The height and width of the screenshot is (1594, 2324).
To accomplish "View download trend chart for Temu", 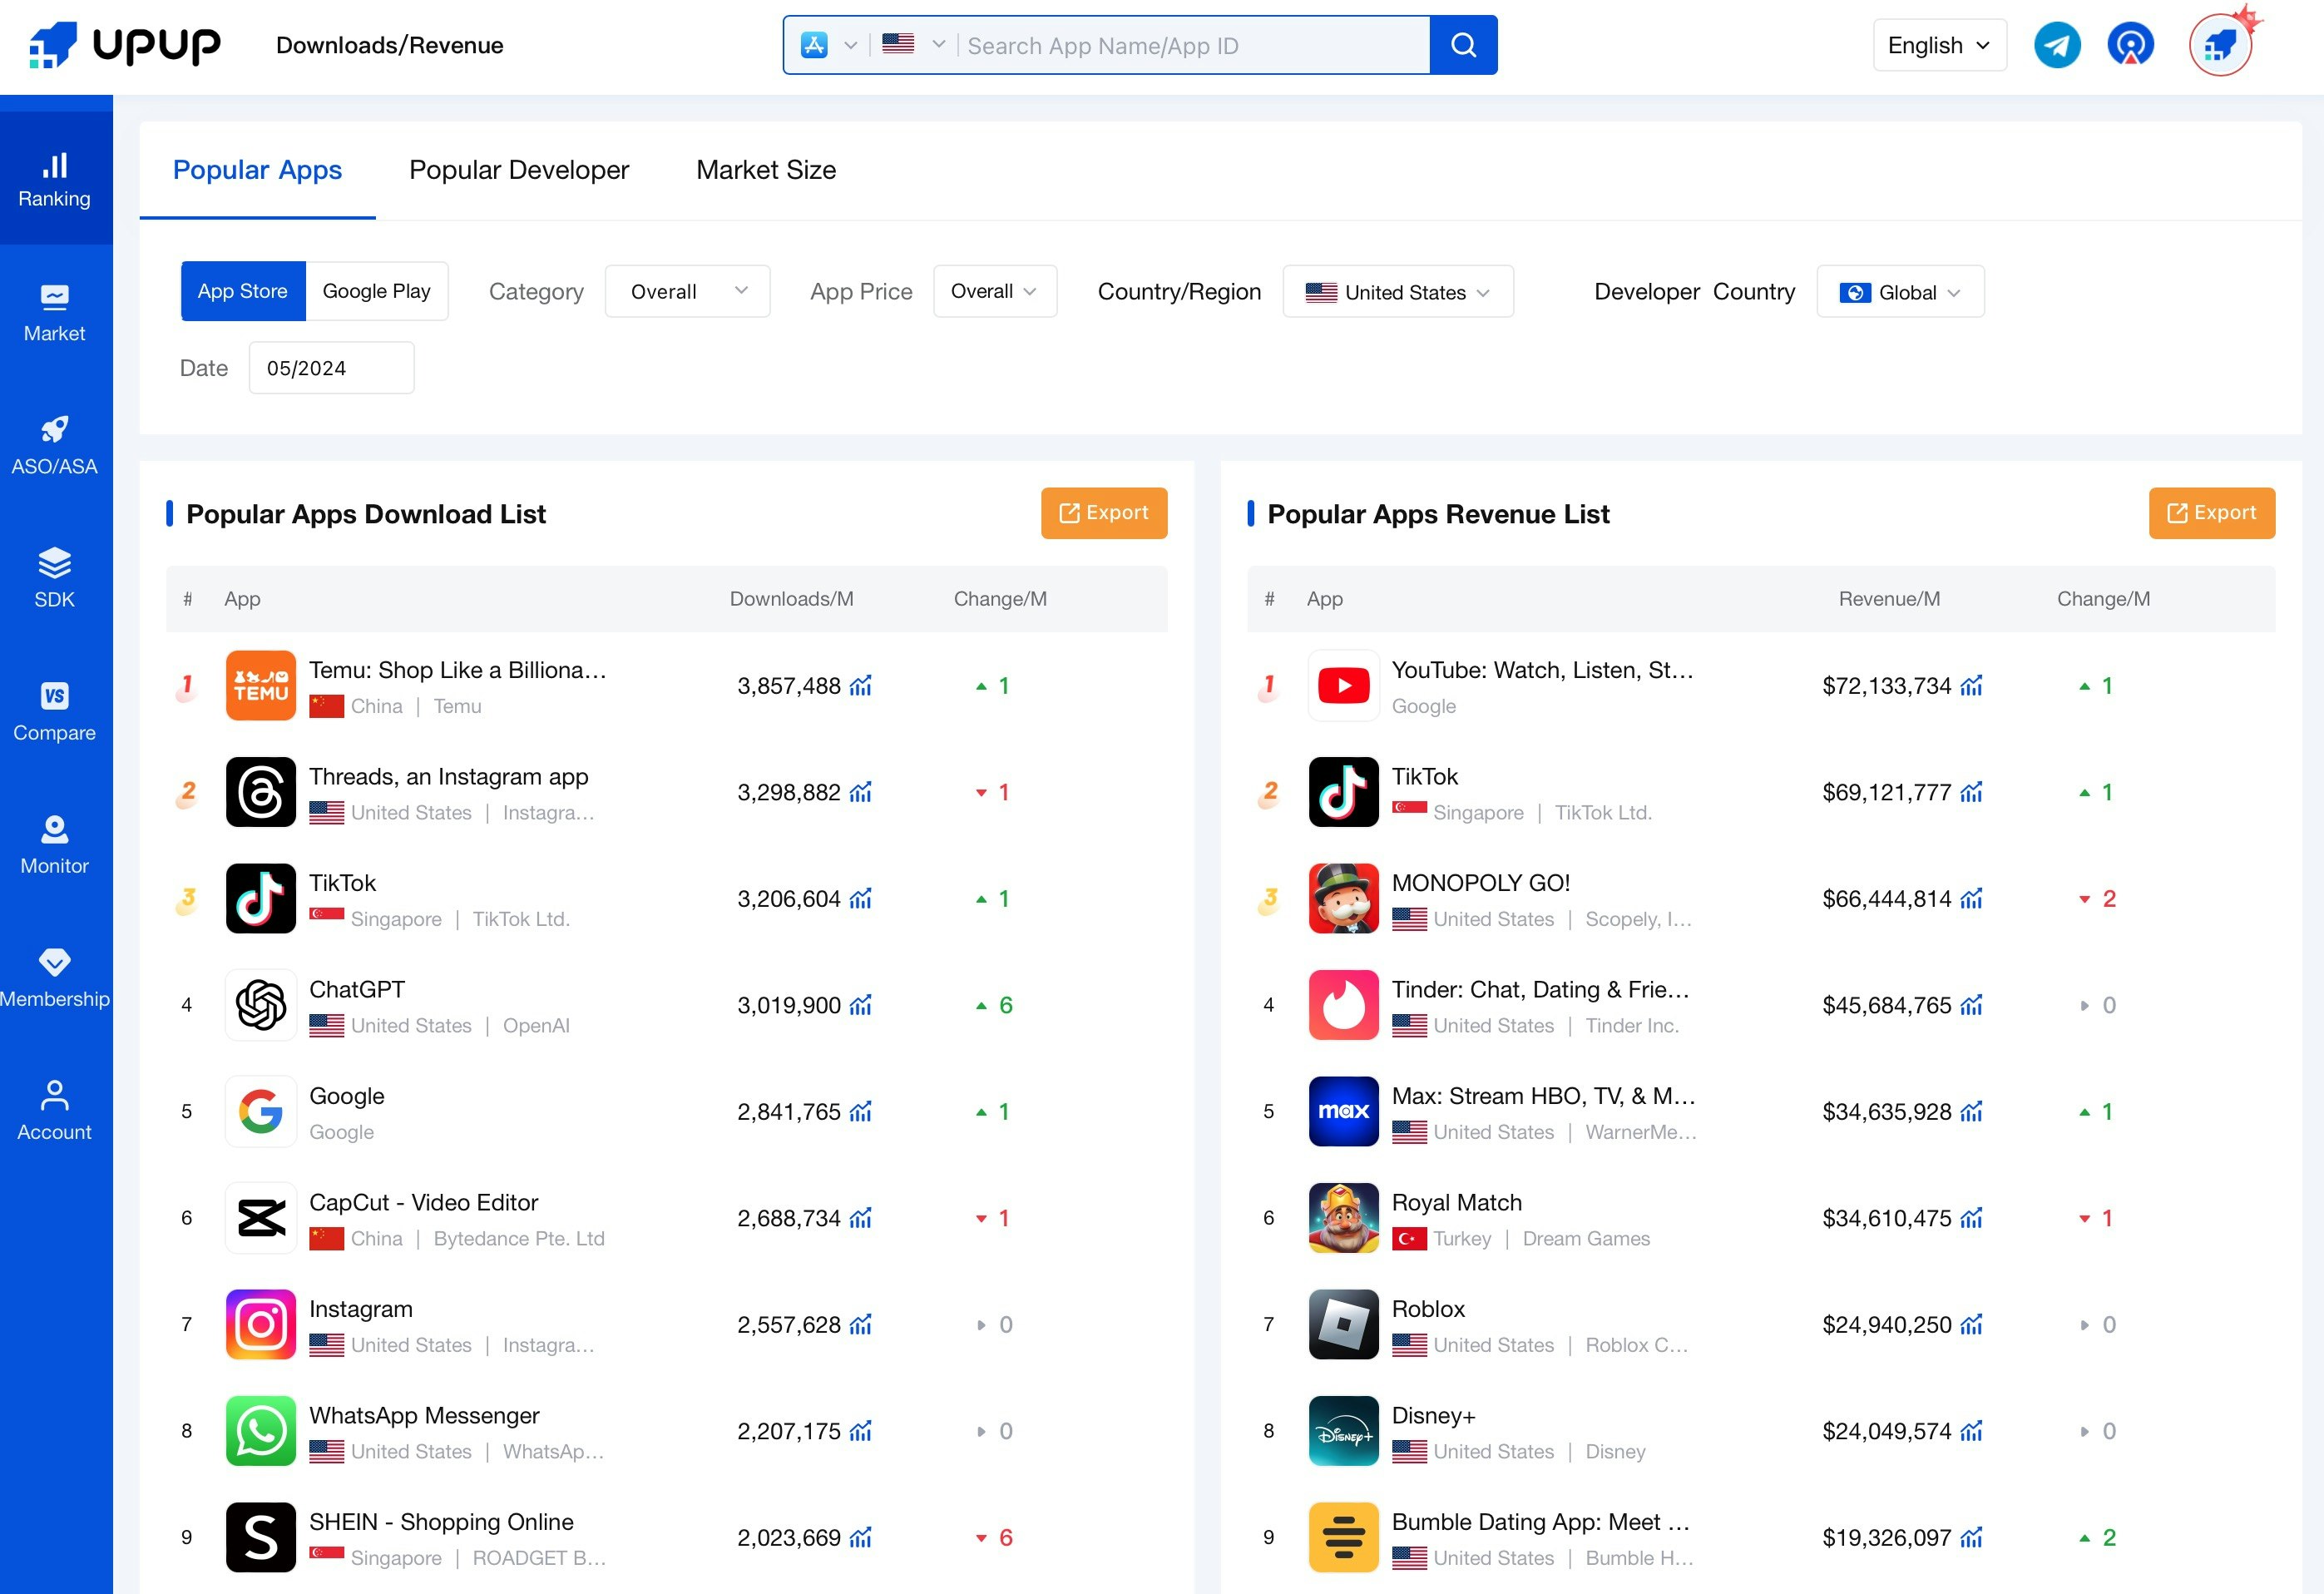I will [860, 686].
